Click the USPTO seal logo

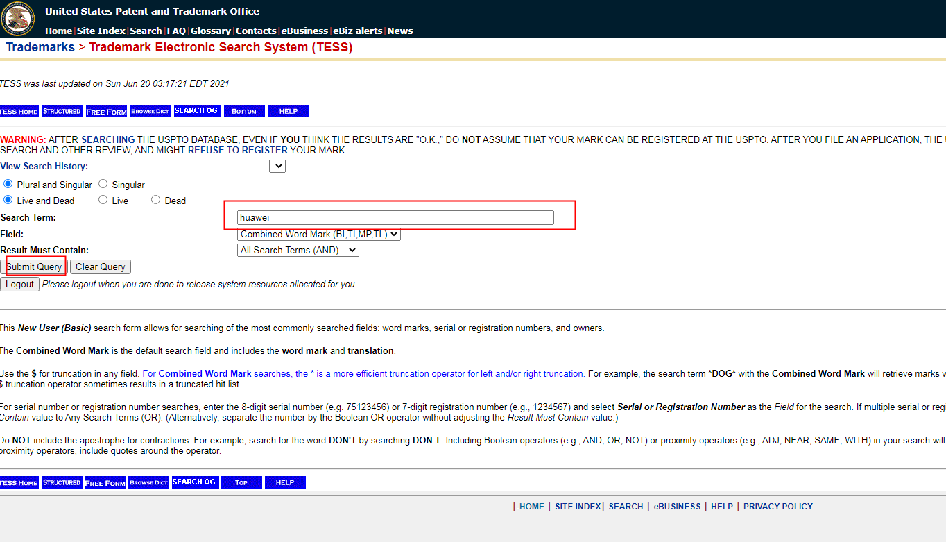18,18
